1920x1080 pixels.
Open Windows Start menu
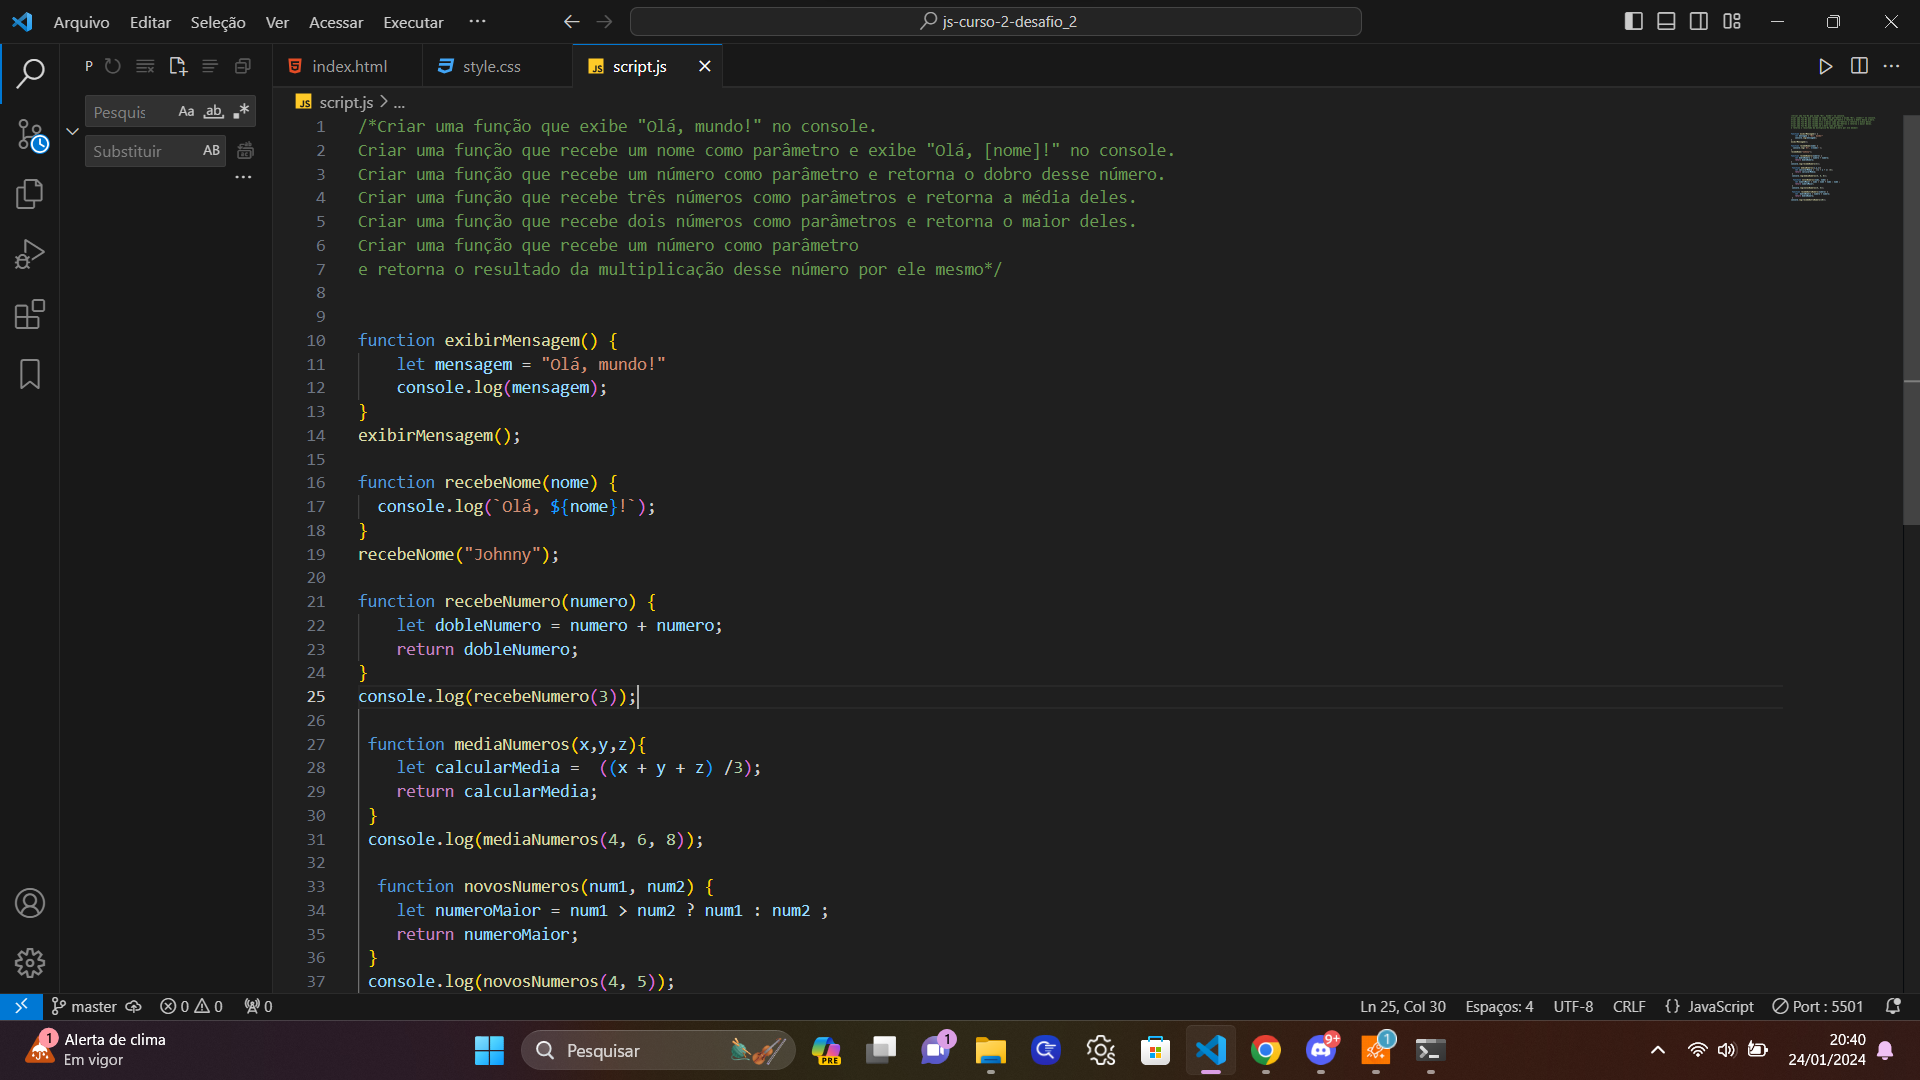pos(489,1050)
